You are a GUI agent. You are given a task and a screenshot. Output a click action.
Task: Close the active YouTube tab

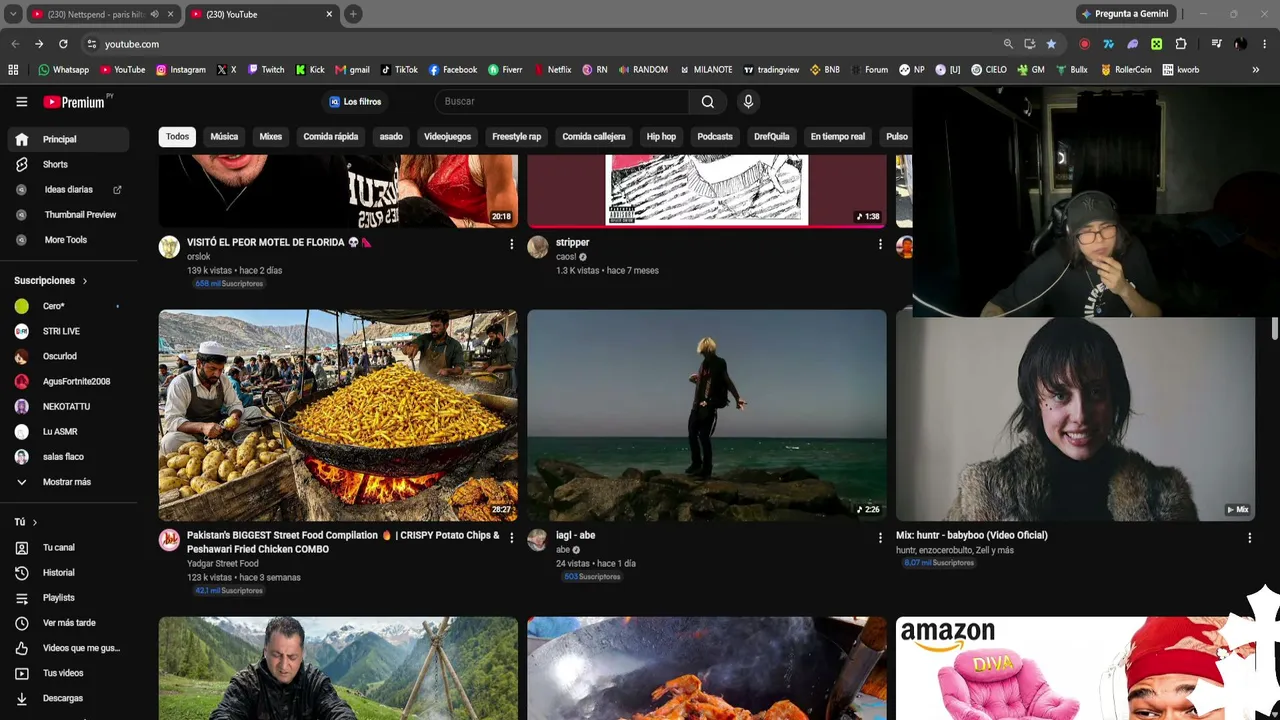pos(329,14)
